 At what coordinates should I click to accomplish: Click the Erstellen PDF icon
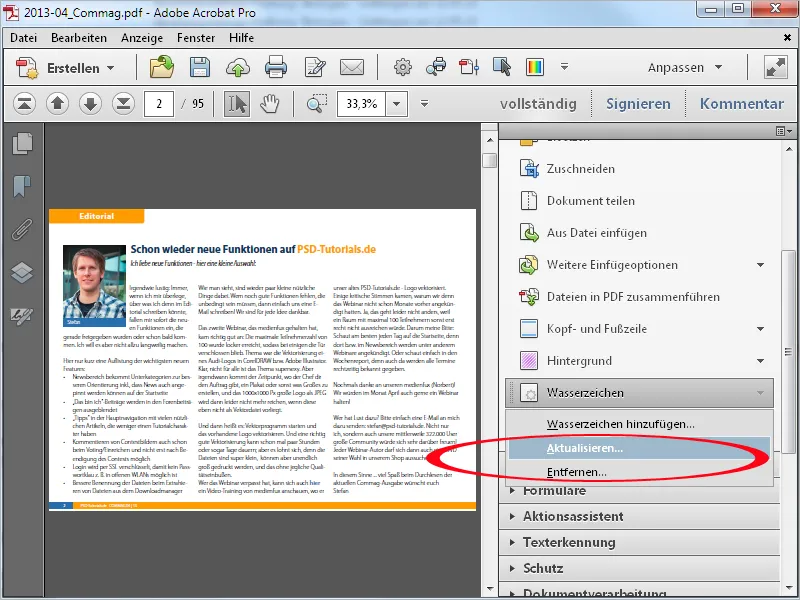(x=27, y=68)
